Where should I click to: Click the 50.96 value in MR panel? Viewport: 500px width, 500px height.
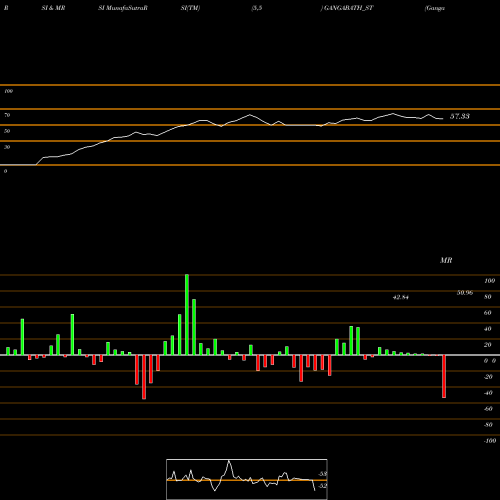click(465, 293)
